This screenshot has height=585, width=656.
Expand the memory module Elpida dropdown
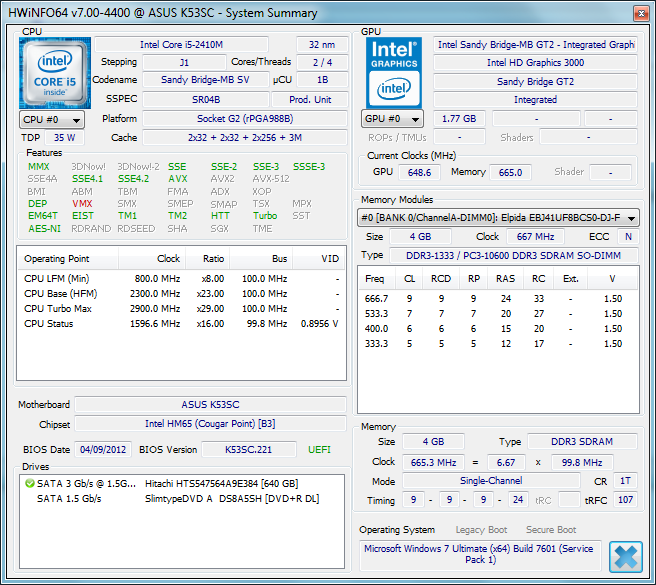[x=498, y=218]
